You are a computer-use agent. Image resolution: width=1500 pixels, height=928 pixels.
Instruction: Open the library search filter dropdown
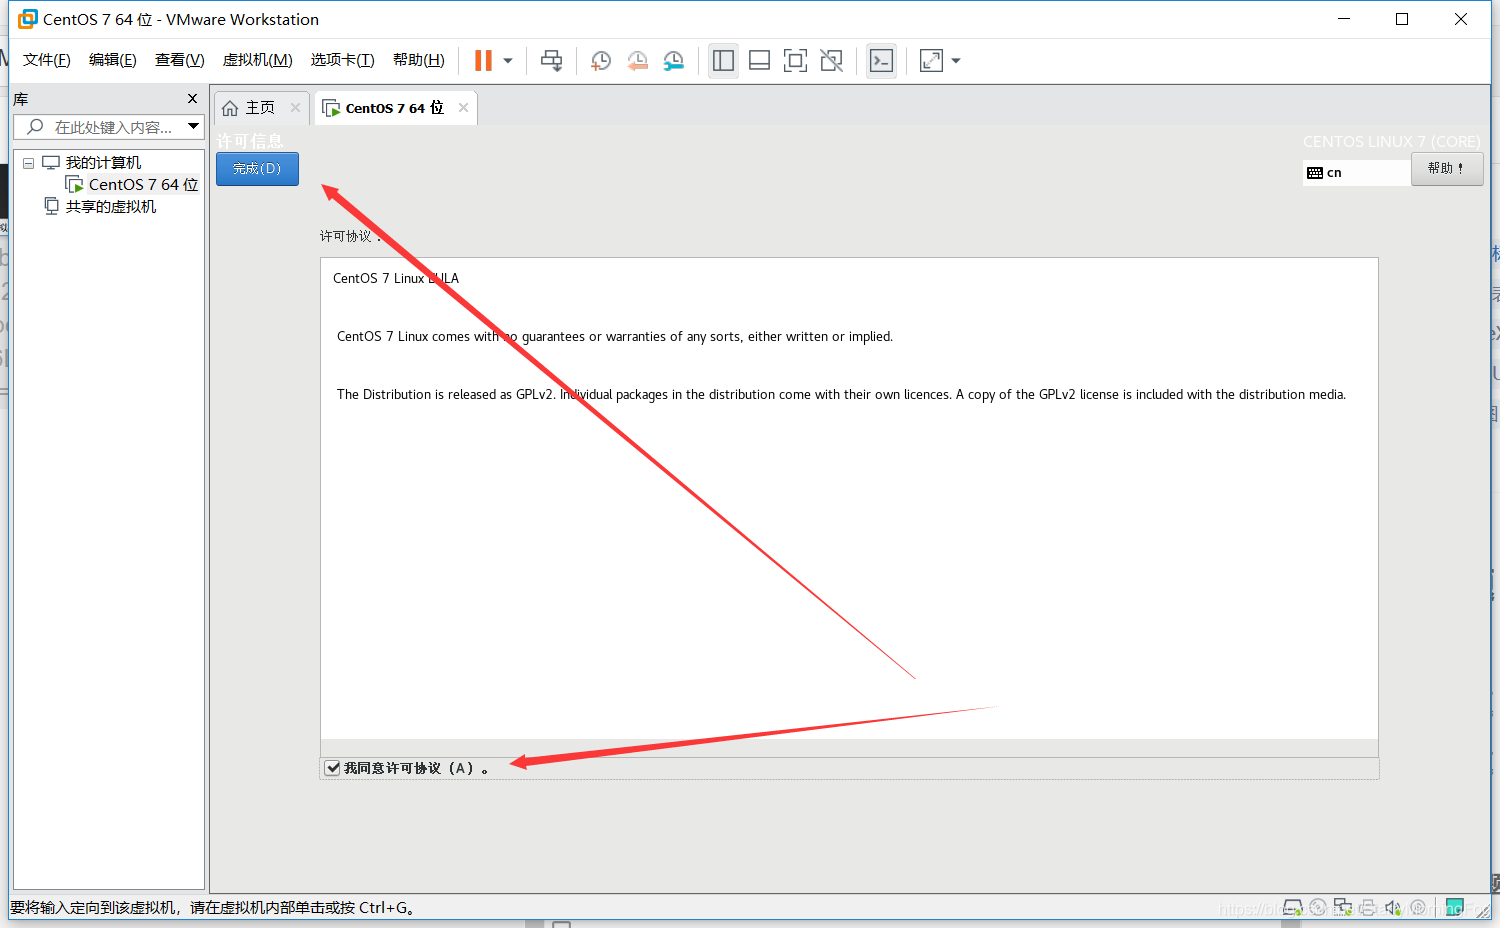click(194, 127)
